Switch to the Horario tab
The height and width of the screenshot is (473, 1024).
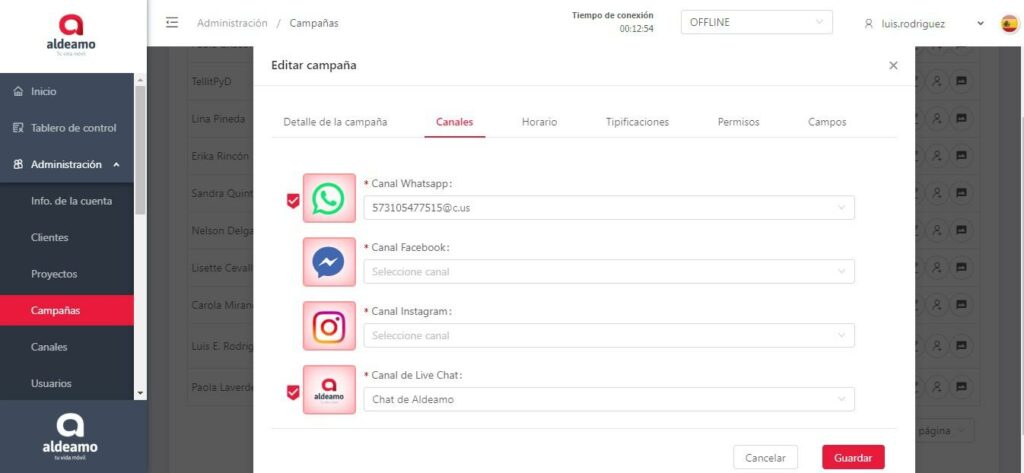tap(539, 122)
